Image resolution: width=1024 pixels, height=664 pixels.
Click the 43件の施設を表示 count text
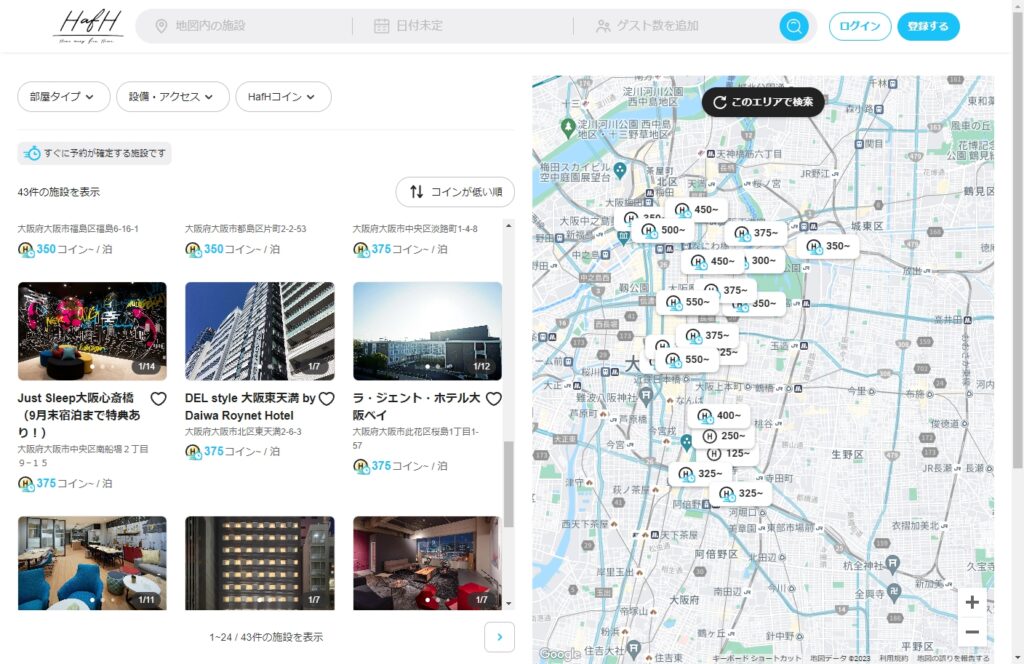pyautogui.click(x=59, y=192)
